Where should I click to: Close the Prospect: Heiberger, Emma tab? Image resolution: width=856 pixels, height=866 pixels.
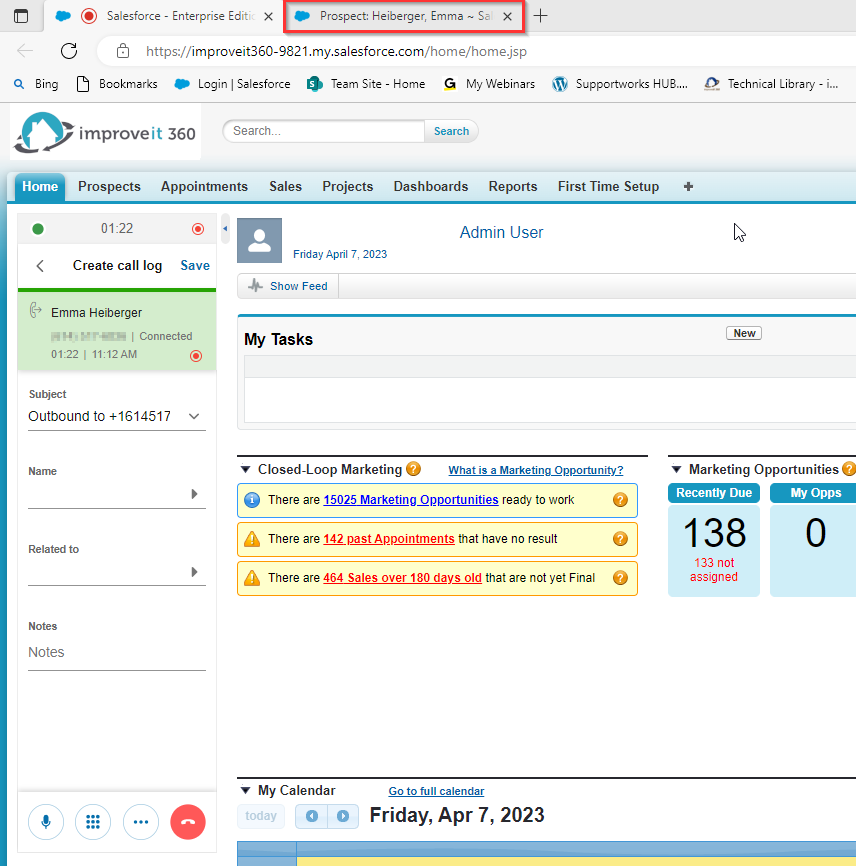coord(508,17)
